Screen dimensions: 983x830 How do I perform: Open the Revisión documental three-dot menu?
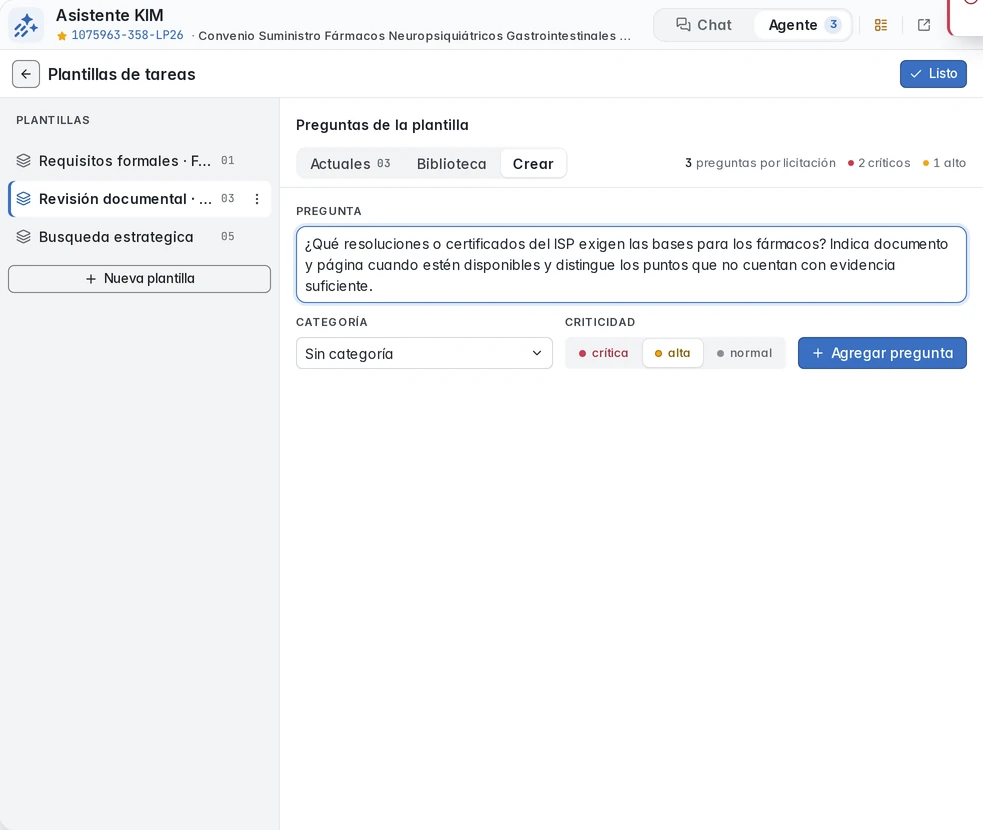(256, 199)
